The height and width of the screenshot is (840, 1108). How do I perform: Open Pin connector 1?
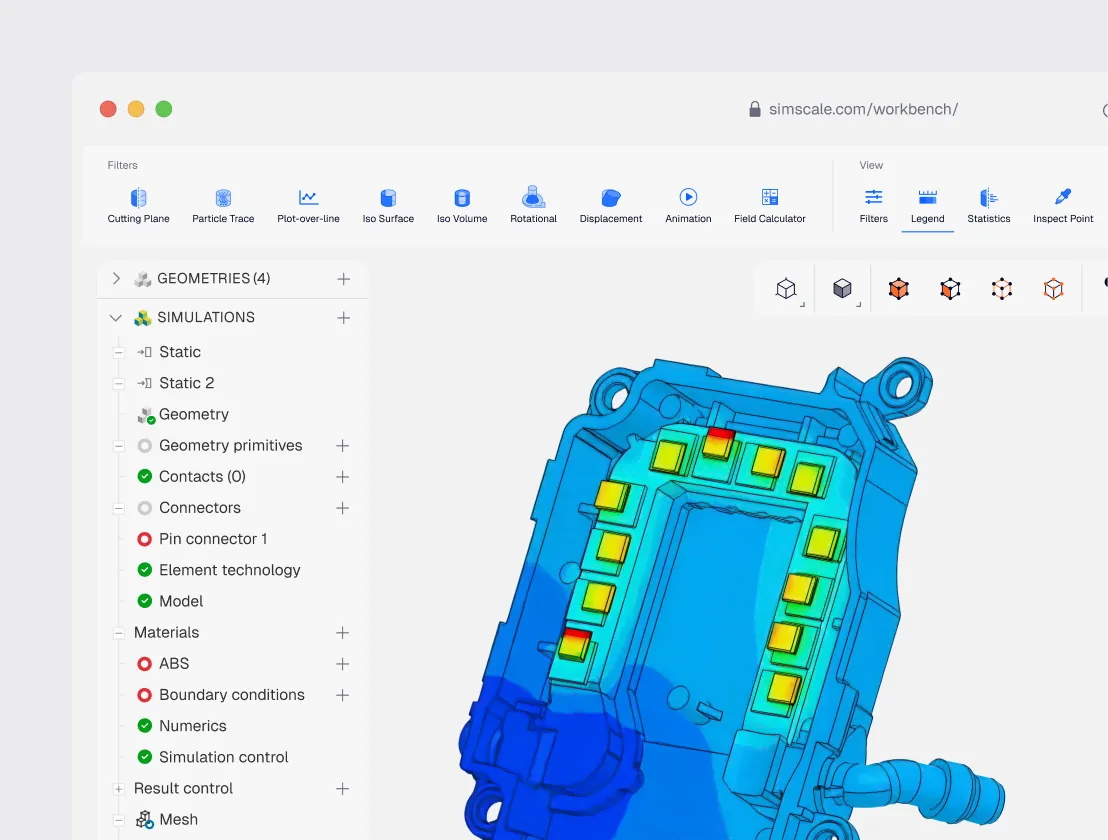pyautogui.click(x=213, y=539)
